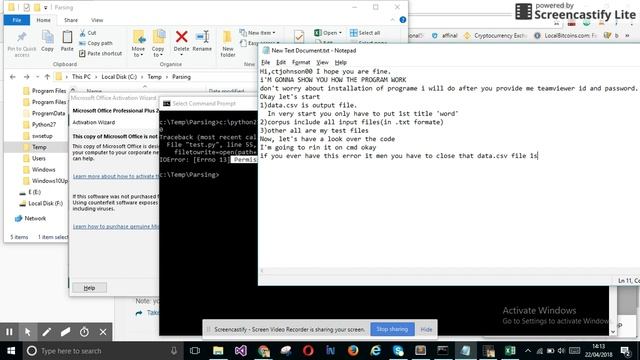The height and width of the screenshot is (360, 640).
Task: Click Select all in Explorer ribbon
Action: [365, 33]
